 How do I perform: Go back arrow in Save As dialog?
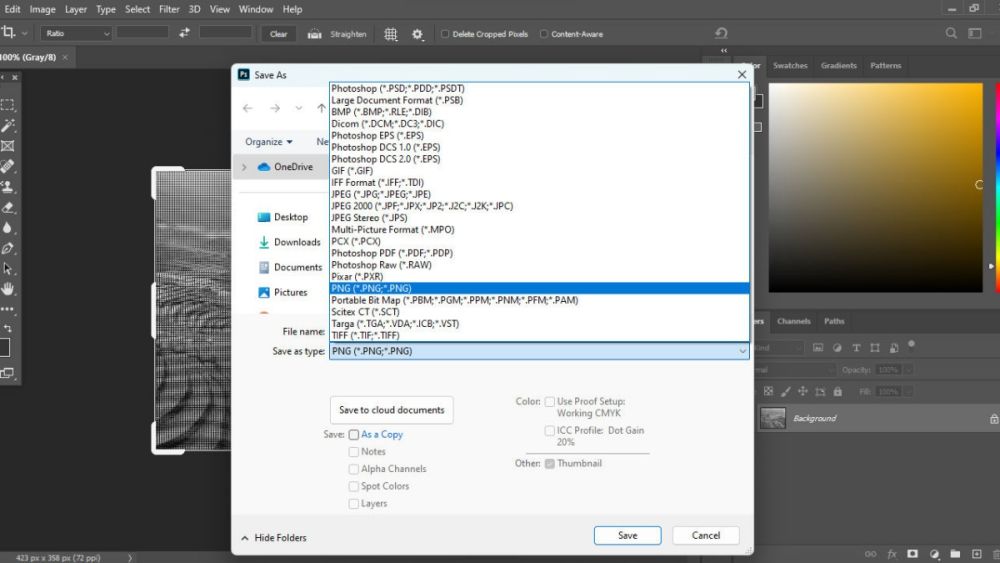click(x=247, y=108)
